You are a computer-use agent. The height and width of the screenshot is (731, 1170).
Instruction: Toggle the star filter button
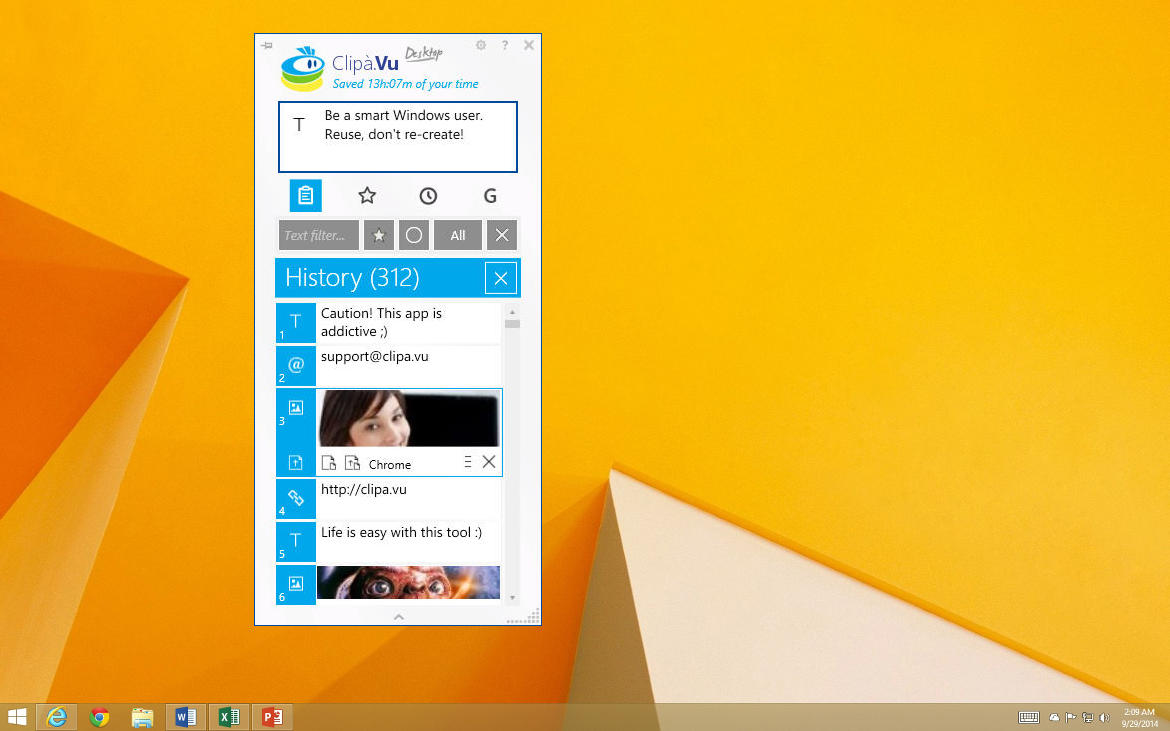pos(378,235)
